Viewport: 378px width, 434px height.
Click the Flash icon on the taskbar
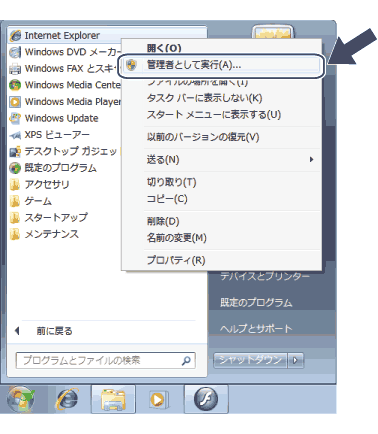(x=206, y=399)
